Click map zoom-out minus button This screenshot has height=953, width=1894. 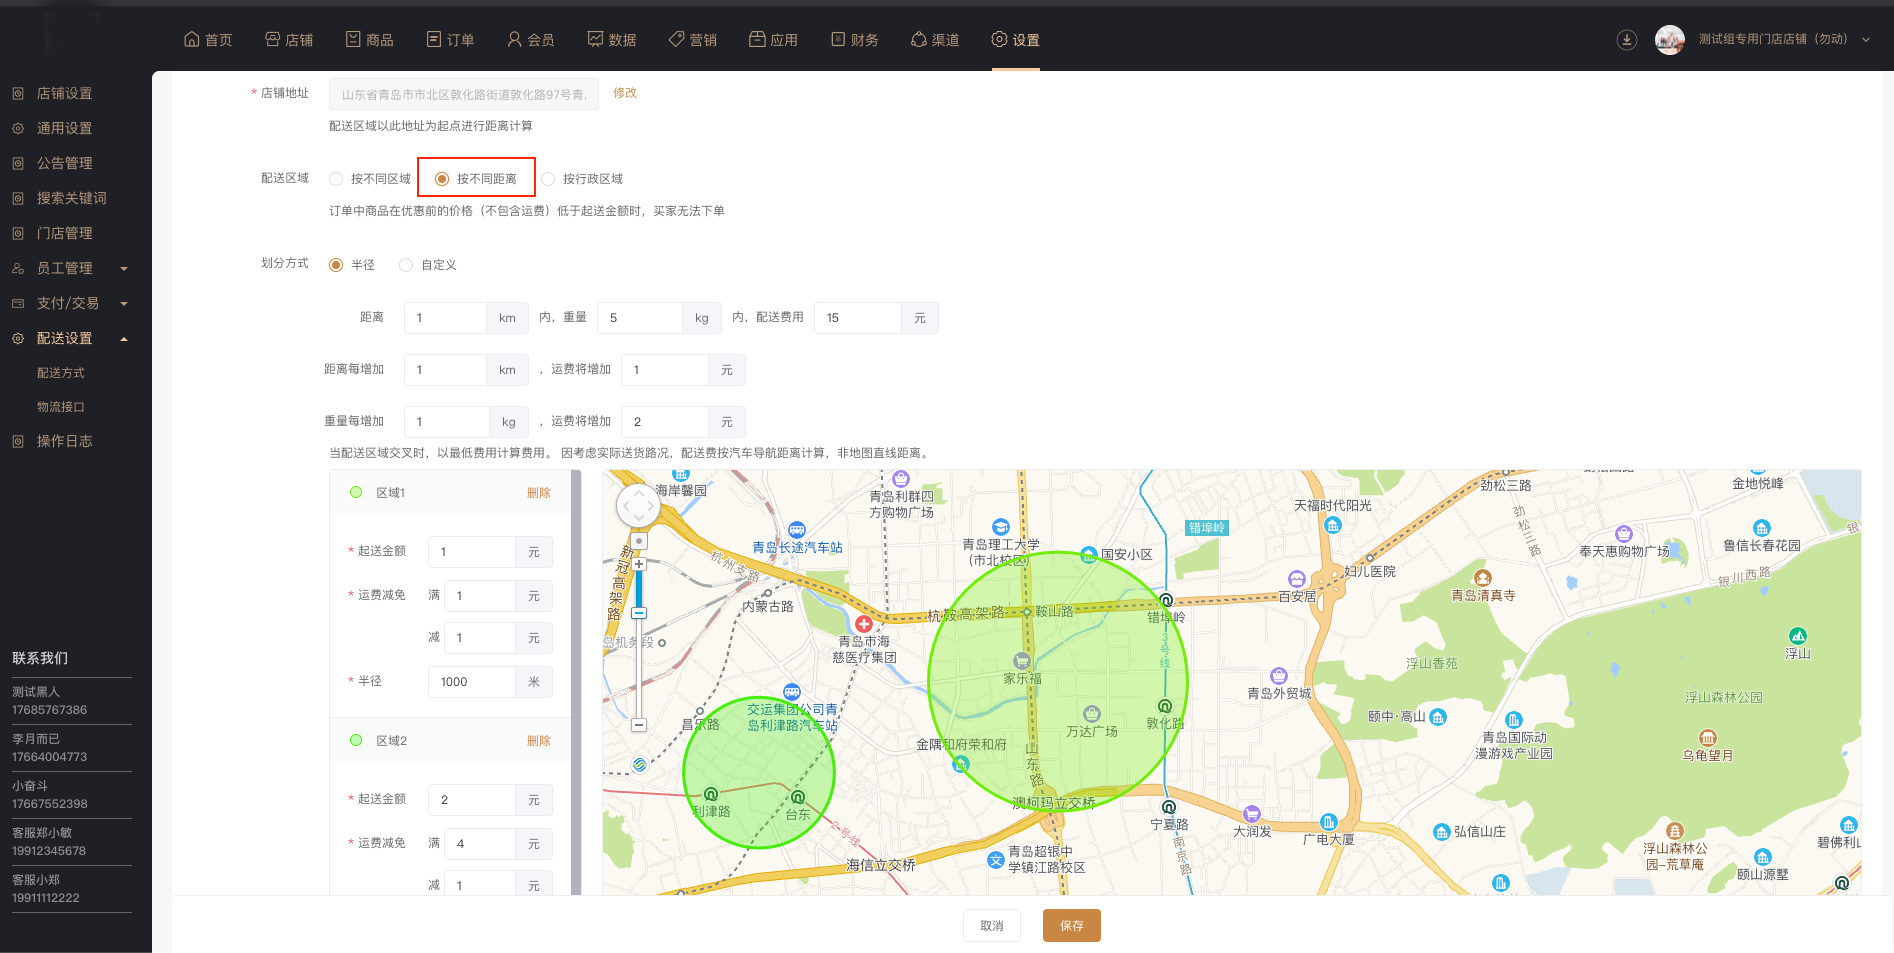point(639,725)
